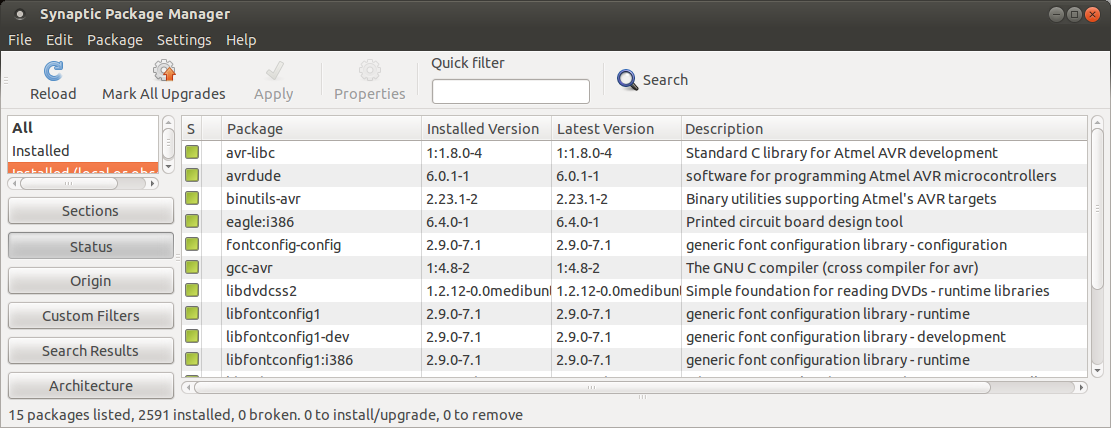This screenshot has width=1111, height=428.
Task: Toggle status box for avr-libc package
Action: click(191, 153)
